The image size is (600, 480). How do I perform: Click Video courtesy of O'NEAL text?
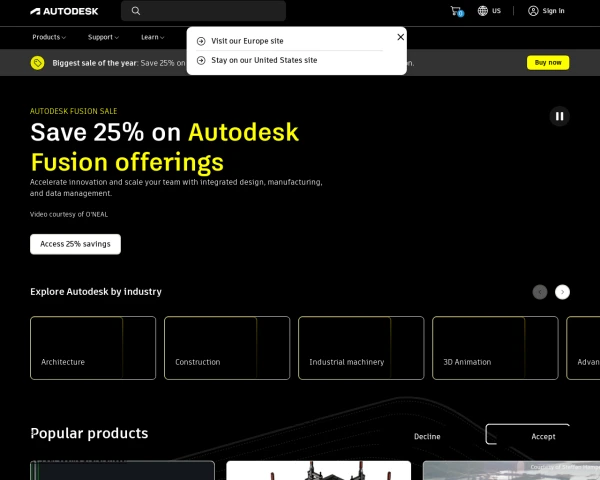click(x=69, y=214)
